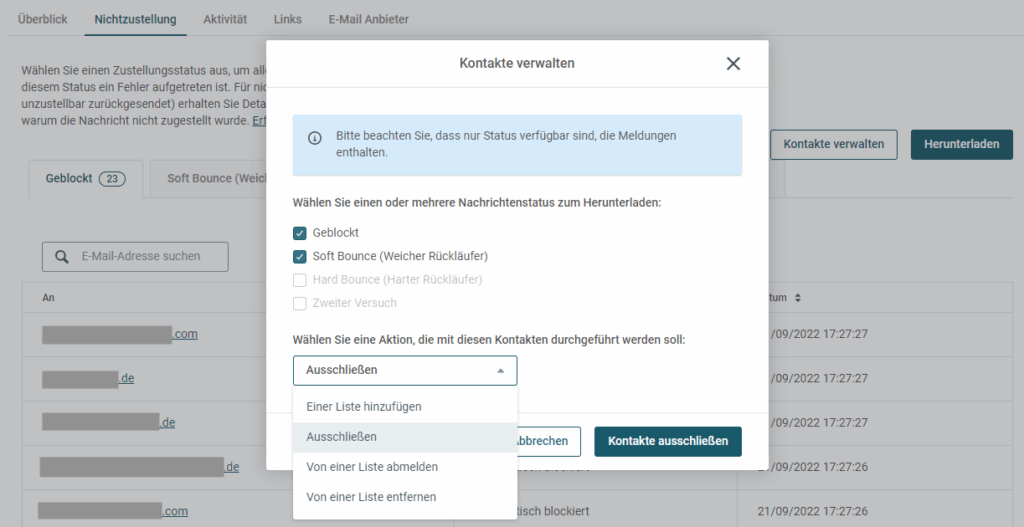1024x527 pixels.
Task: Select the highlighted 'Ausschließen' list option
Action: [342, 437]
